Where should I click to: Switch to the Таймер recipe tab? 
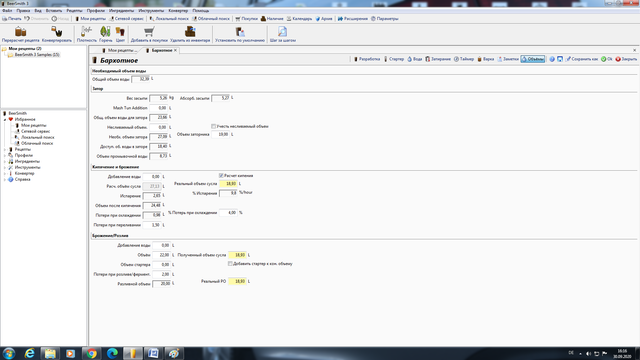464,59
